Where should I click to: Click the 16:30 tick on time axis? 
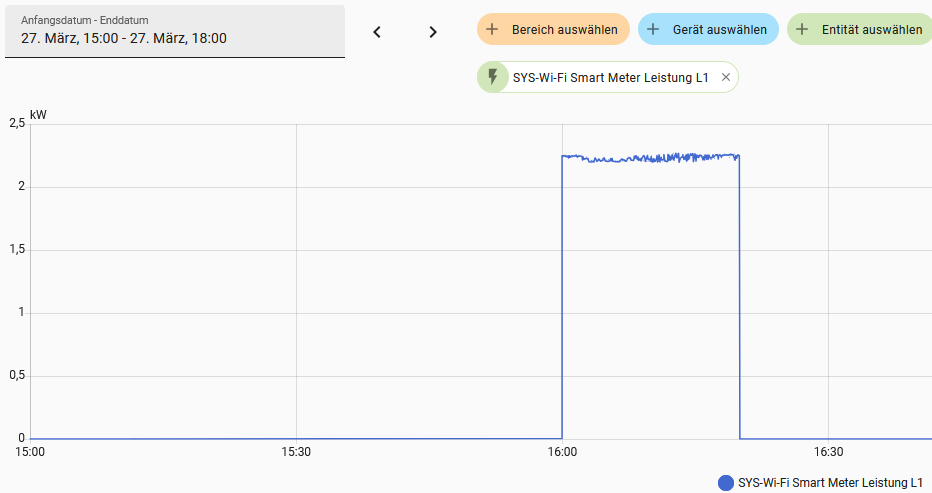[x=828, y=452]
